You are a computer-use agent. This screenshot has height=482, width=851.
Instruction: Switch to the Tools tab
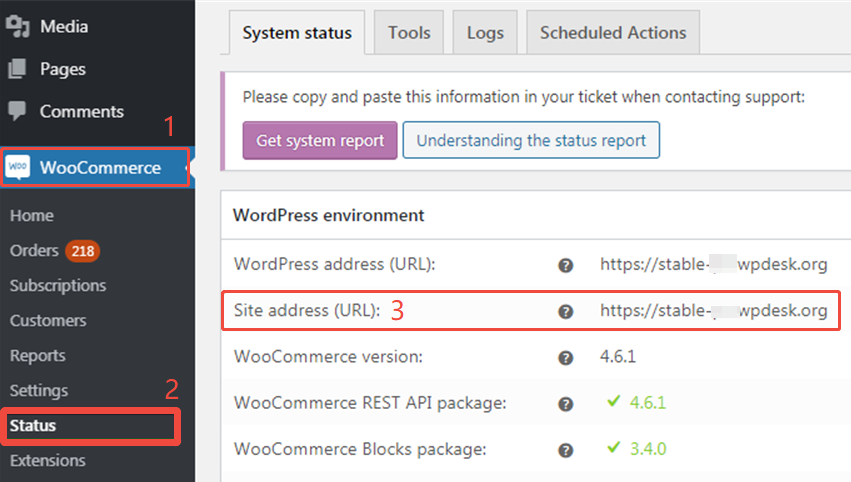pos(409,33)
